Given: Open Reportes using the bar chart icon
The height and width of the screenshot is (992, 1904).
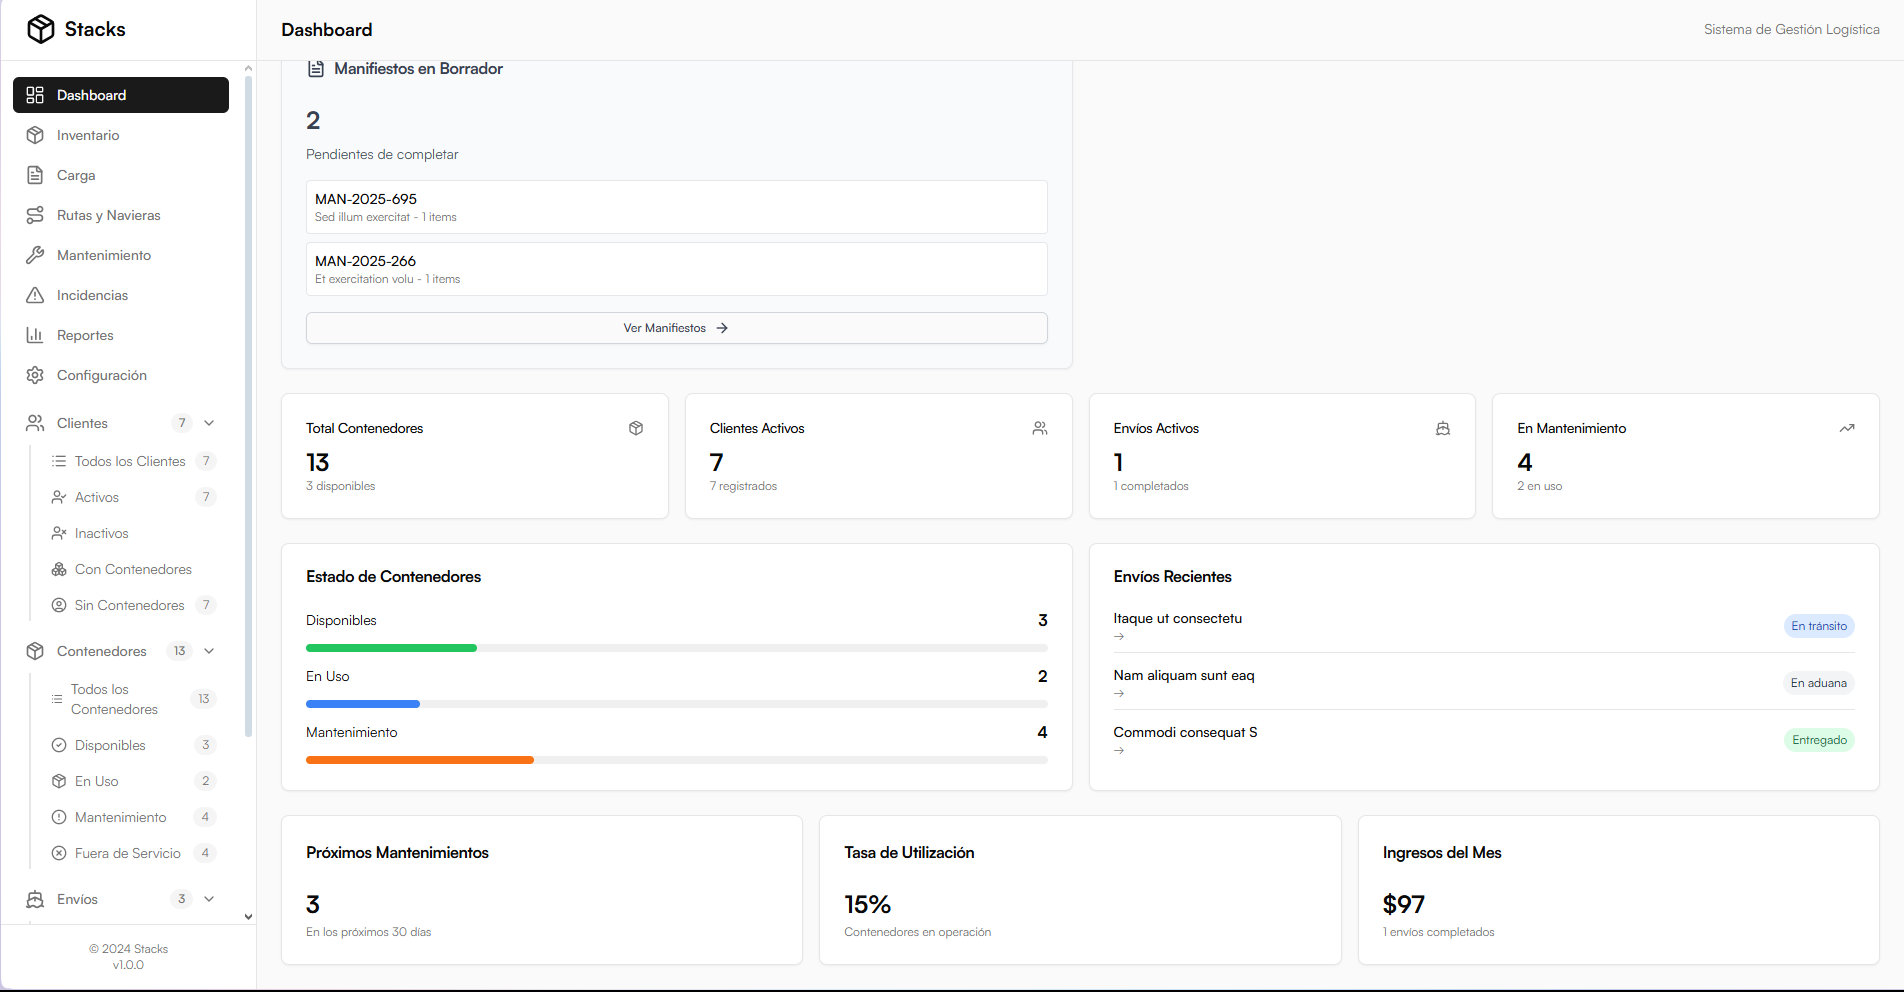Looking at the screenshot, I should [35, 335].
